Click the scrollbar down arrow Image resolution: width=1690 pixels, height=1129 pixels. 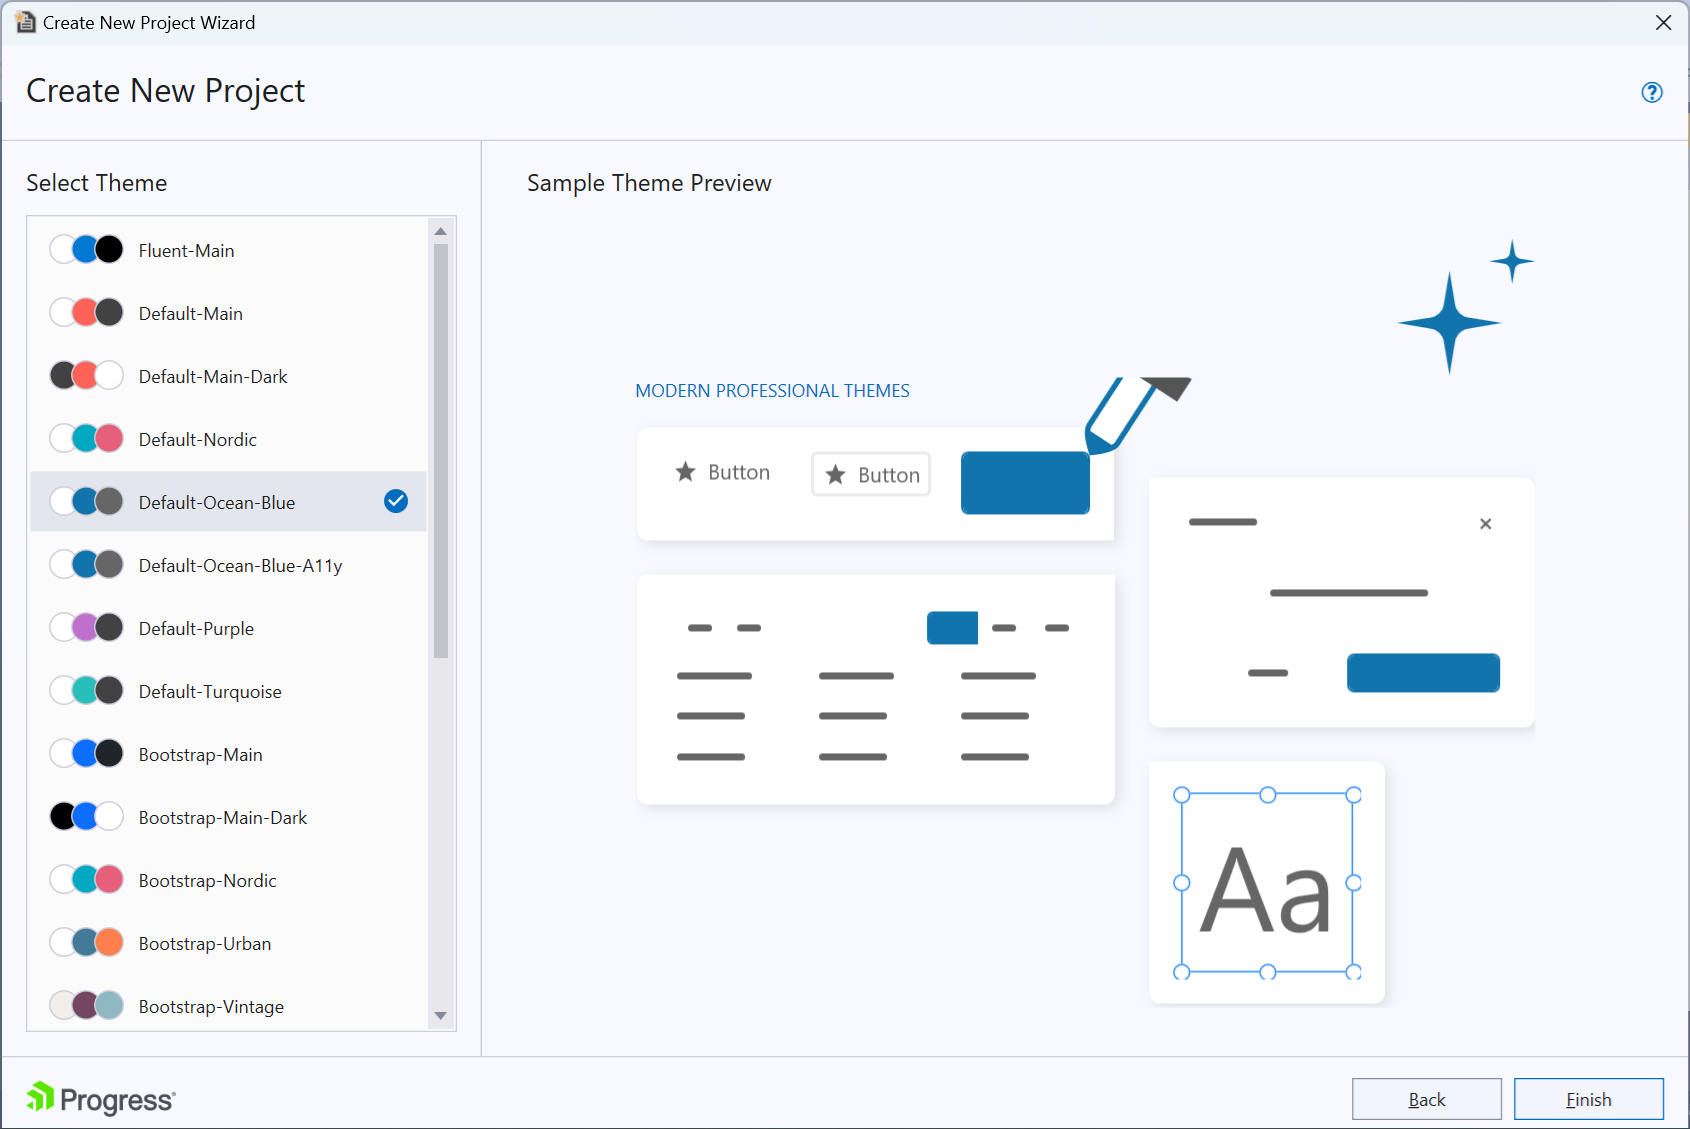click(x=440, y=1016)
